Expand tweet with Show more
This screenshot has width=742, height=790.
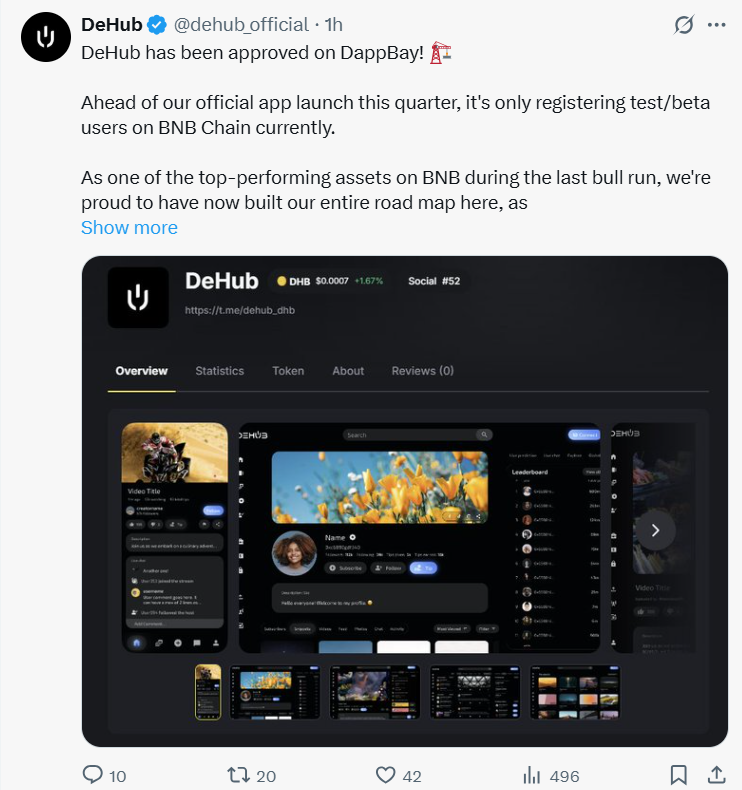coord(129,228)
